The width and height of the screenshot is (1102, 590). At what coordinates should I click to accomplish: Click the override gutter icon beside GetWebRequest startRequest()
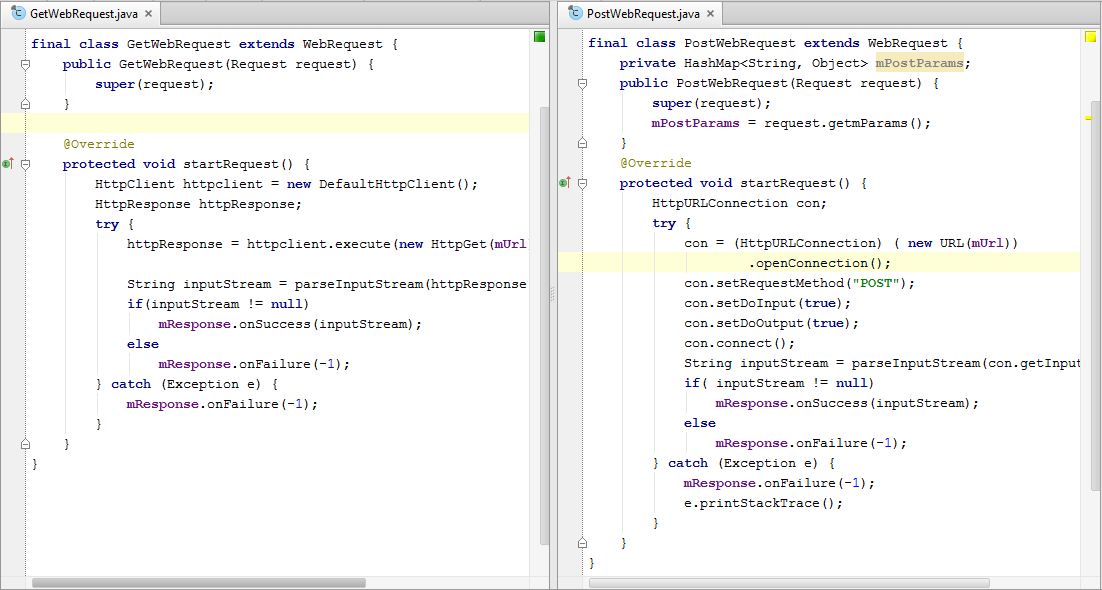(x=8, y=164)
